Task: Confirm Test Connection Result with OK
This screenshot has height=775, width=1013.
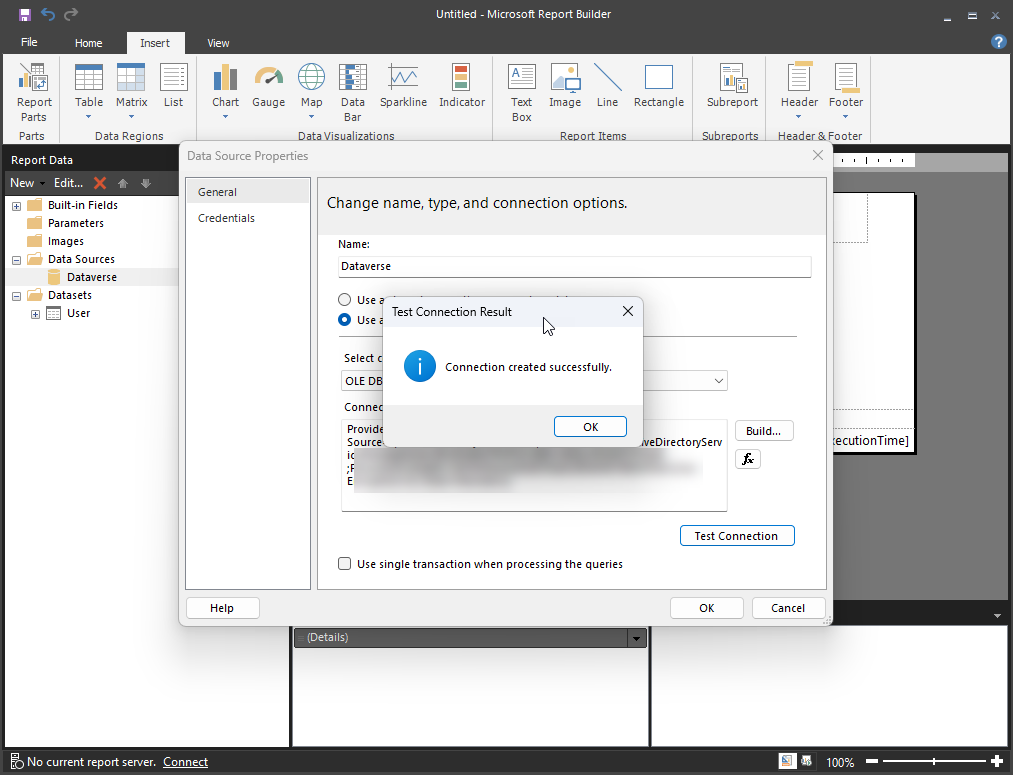Action: coord(590,427)
